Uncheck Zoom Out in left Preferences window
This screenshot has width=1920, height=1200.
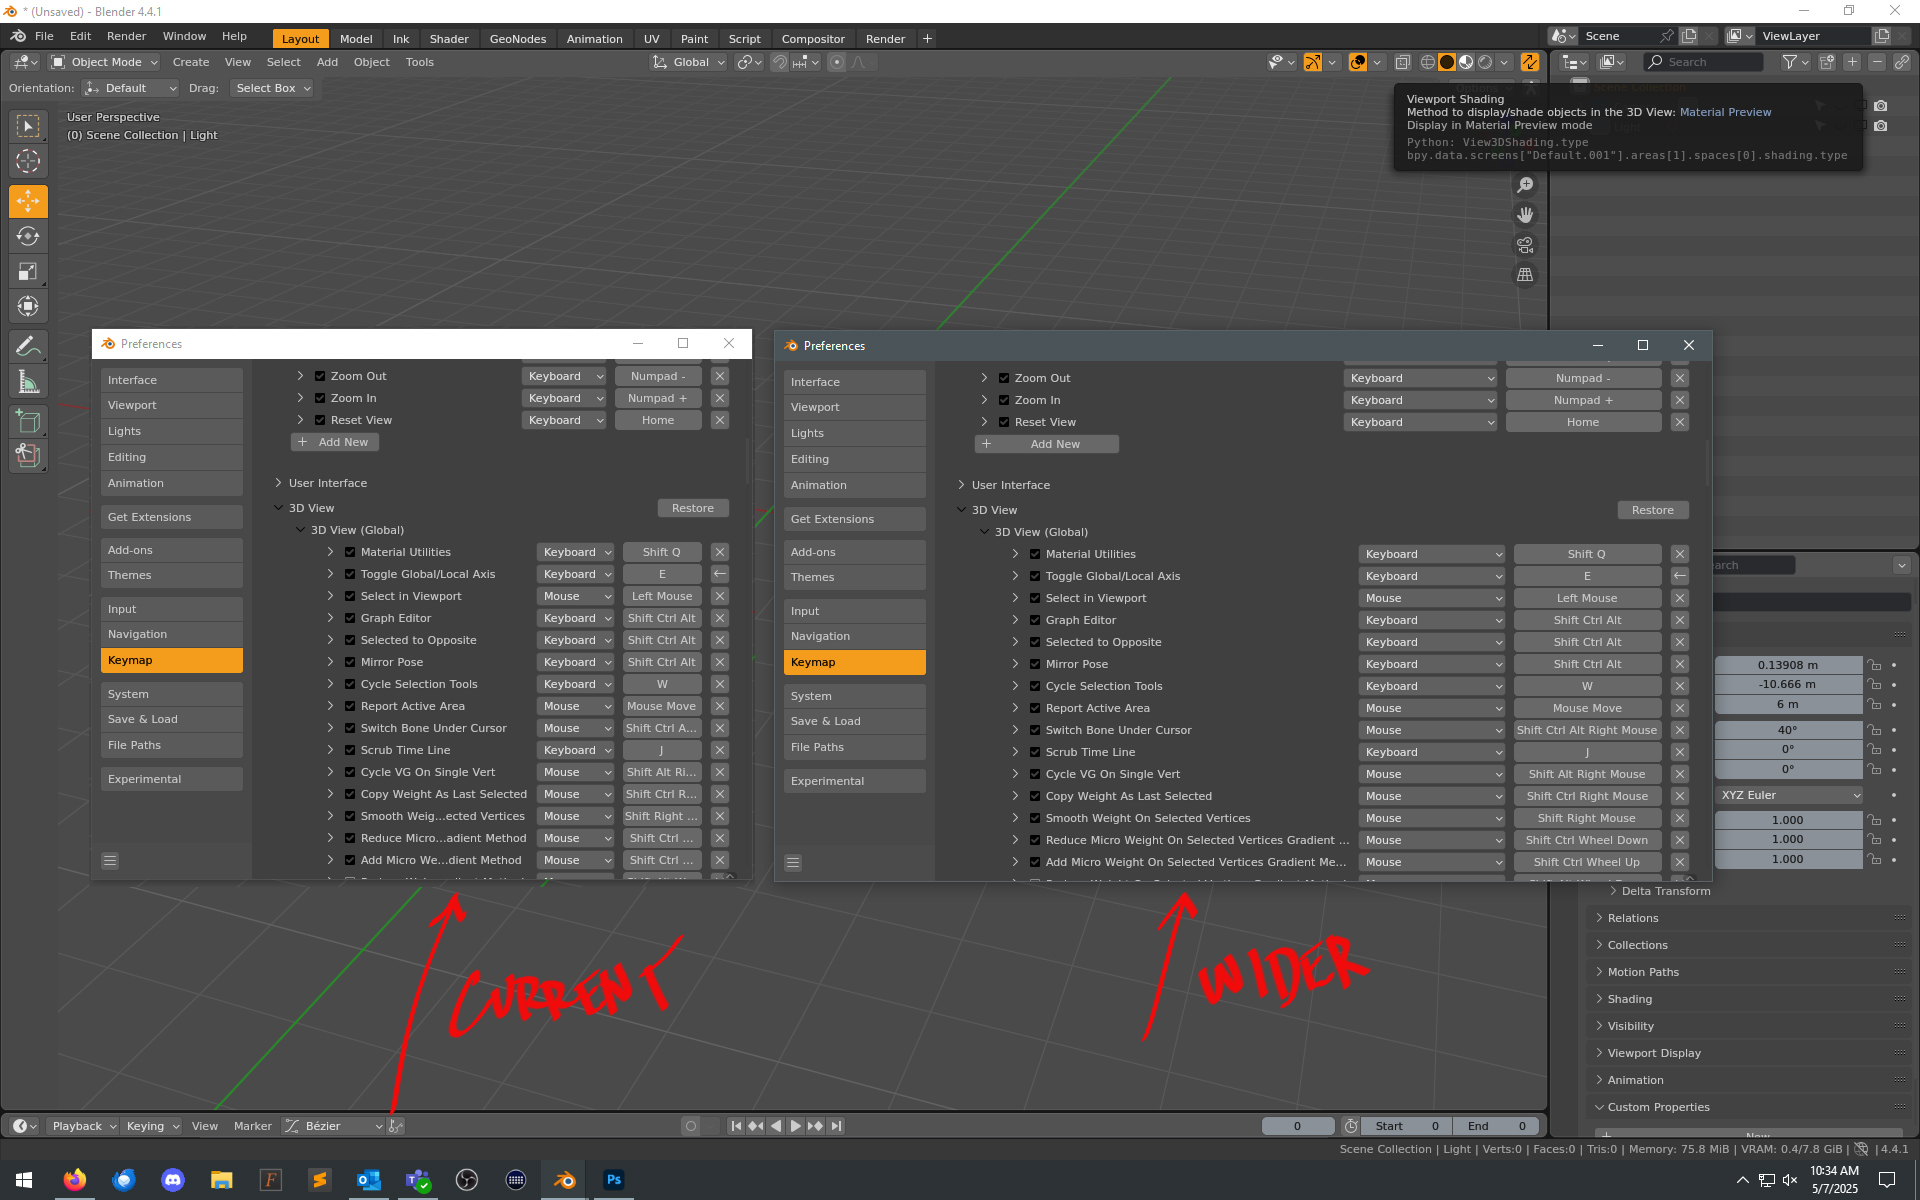coord(320,376)
